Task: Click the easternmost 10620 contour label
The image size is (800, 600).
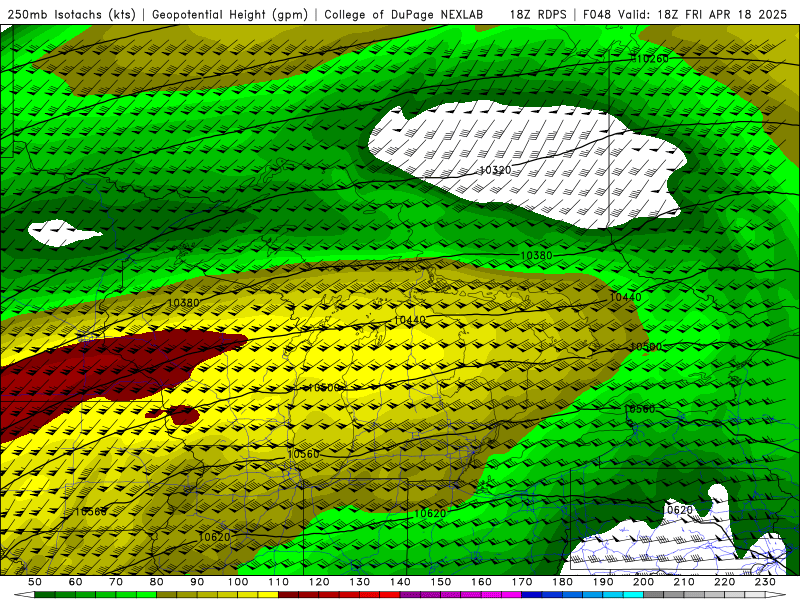Action: pos(678,510)
